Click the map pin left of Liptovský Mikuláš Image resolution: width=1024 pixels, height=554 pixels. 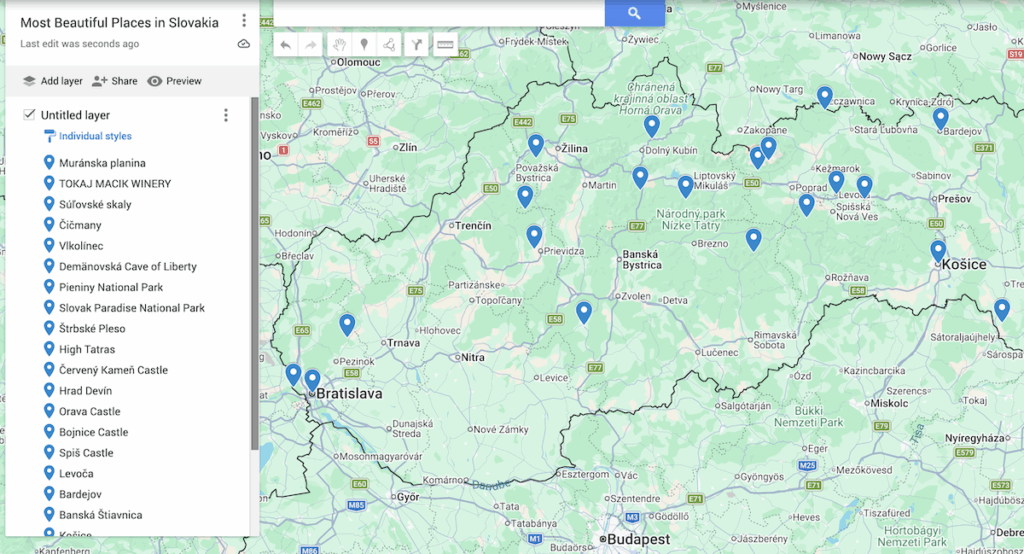click(685, 186)
